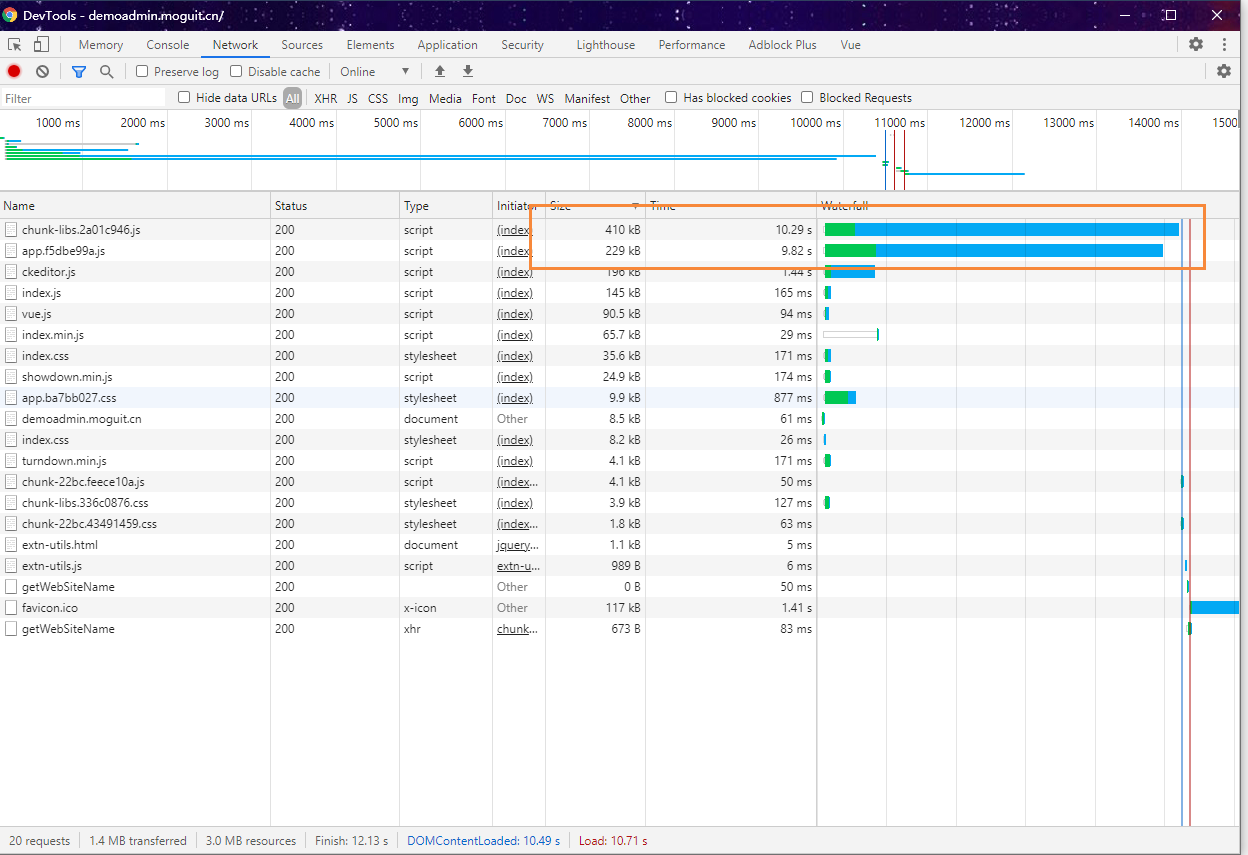1248x855 pixels.
Task: Switch to the Lighthouse tab
Action: click(x=605, y=45)
